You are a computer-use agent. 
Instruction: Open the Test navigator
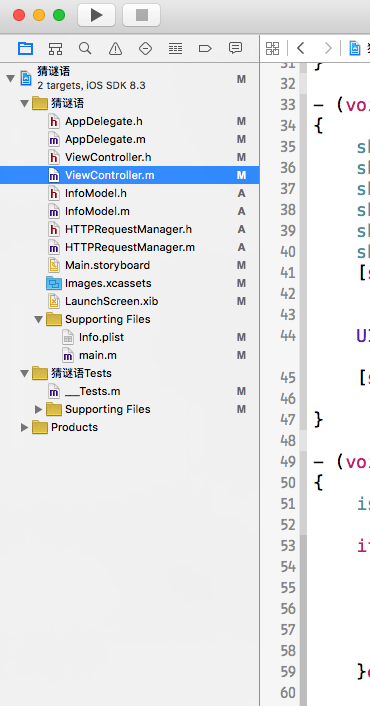[x=145, y=48]
